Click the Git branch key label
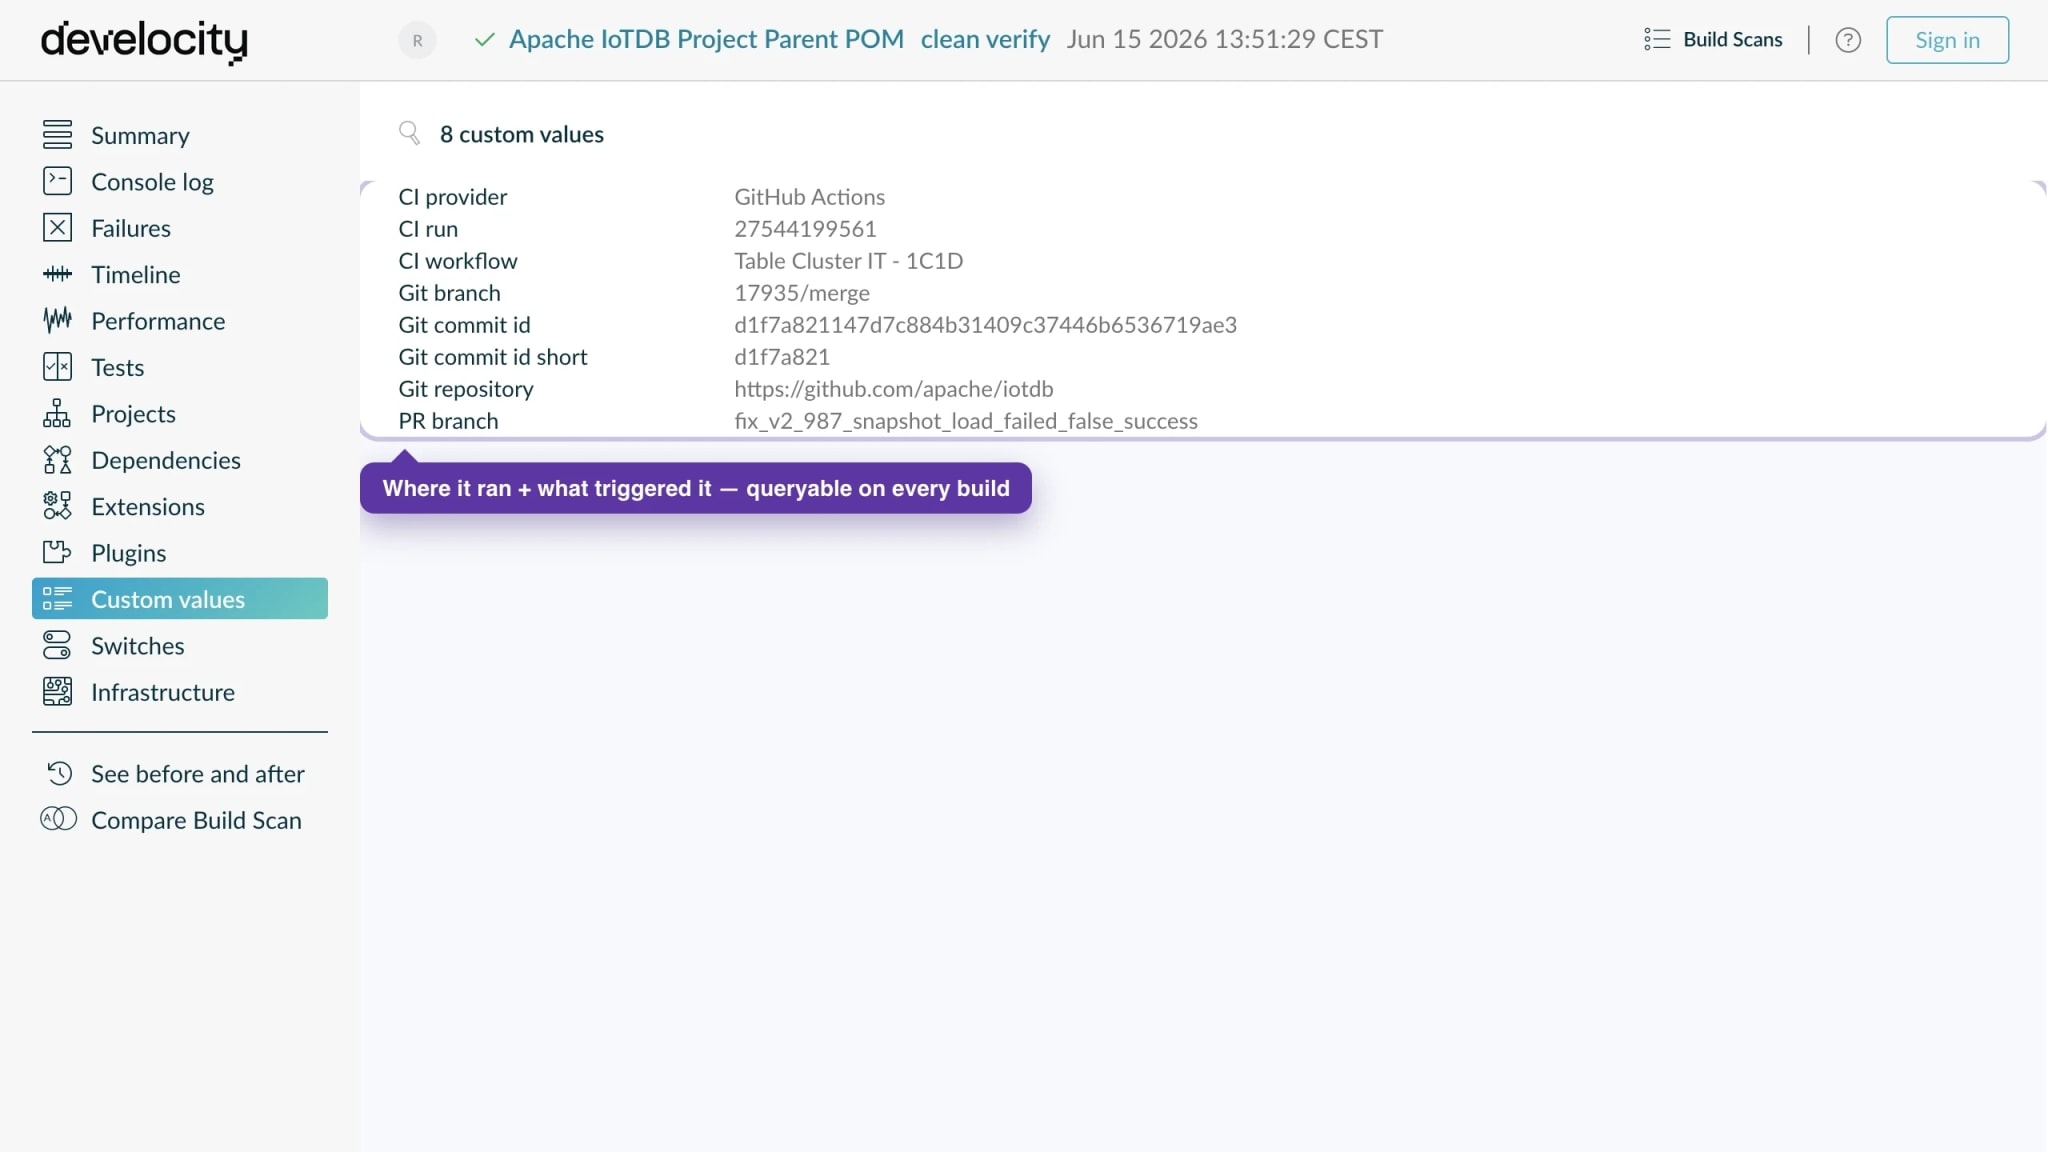Screen dimensions: 2048x1152 (x=449, y=292)
